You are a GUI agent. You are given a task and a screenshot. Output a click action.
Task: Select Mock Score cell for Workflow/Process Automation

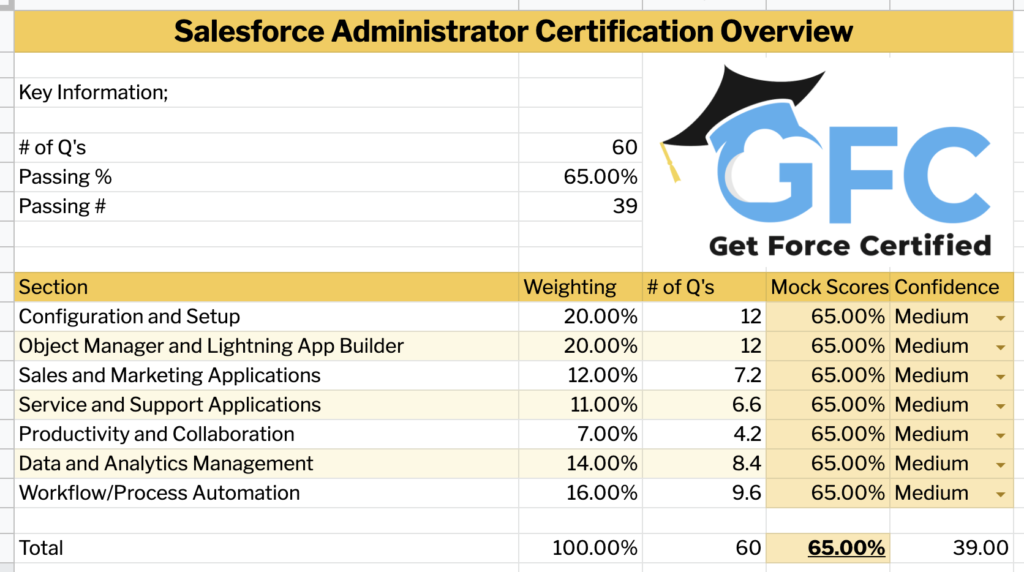[x=828, y=493]
